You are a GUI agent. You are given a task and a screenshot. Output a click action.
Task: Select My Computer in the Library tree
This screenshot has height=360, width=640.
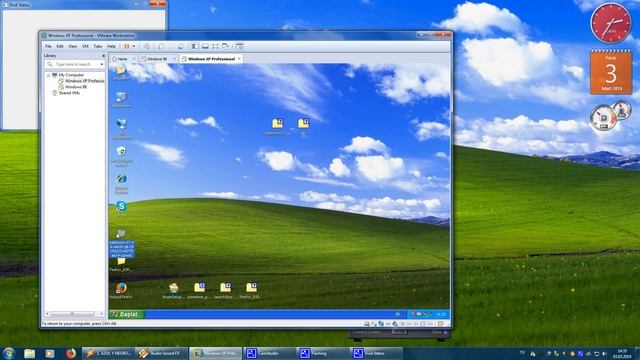point(71,75)
